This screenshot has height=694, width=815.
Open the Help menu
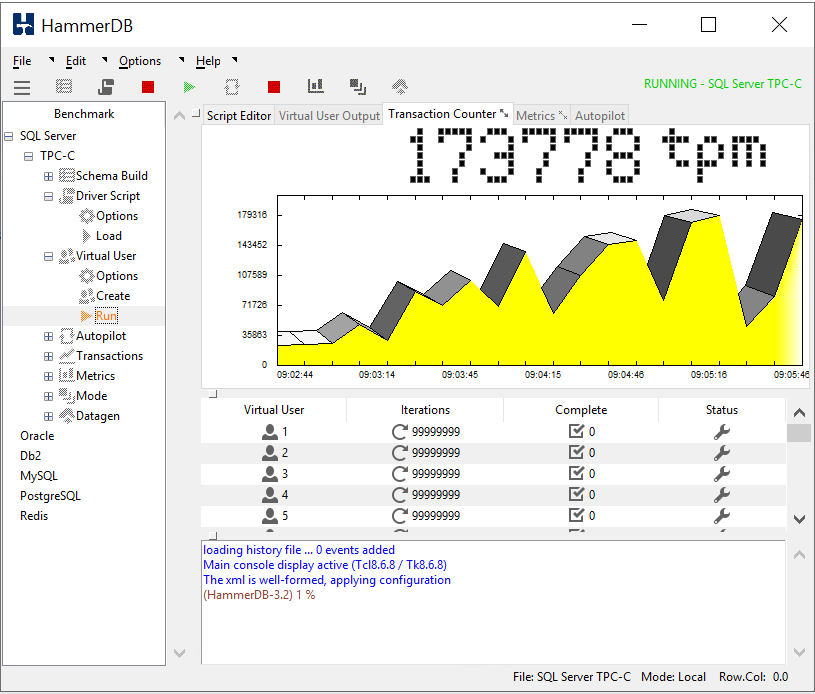tap(208, 61)
